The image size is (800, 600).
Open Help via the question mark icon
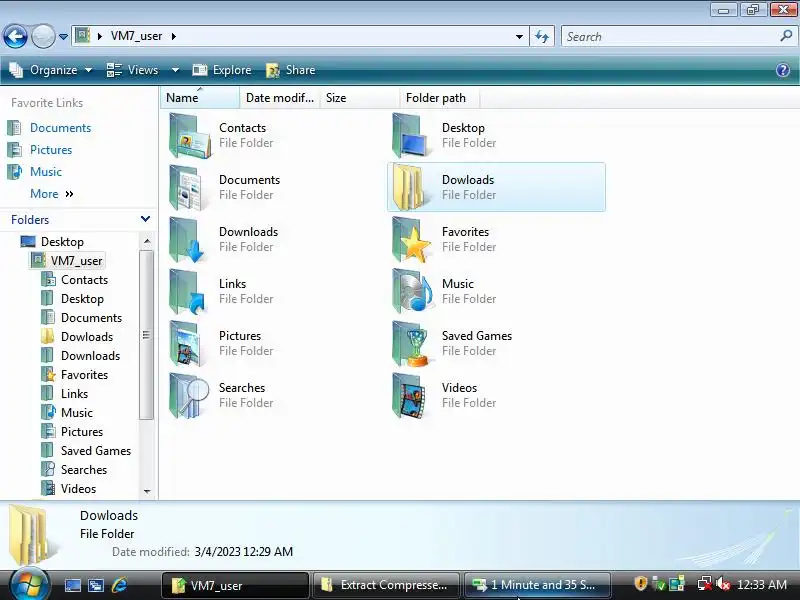click(x=783, y=70)
